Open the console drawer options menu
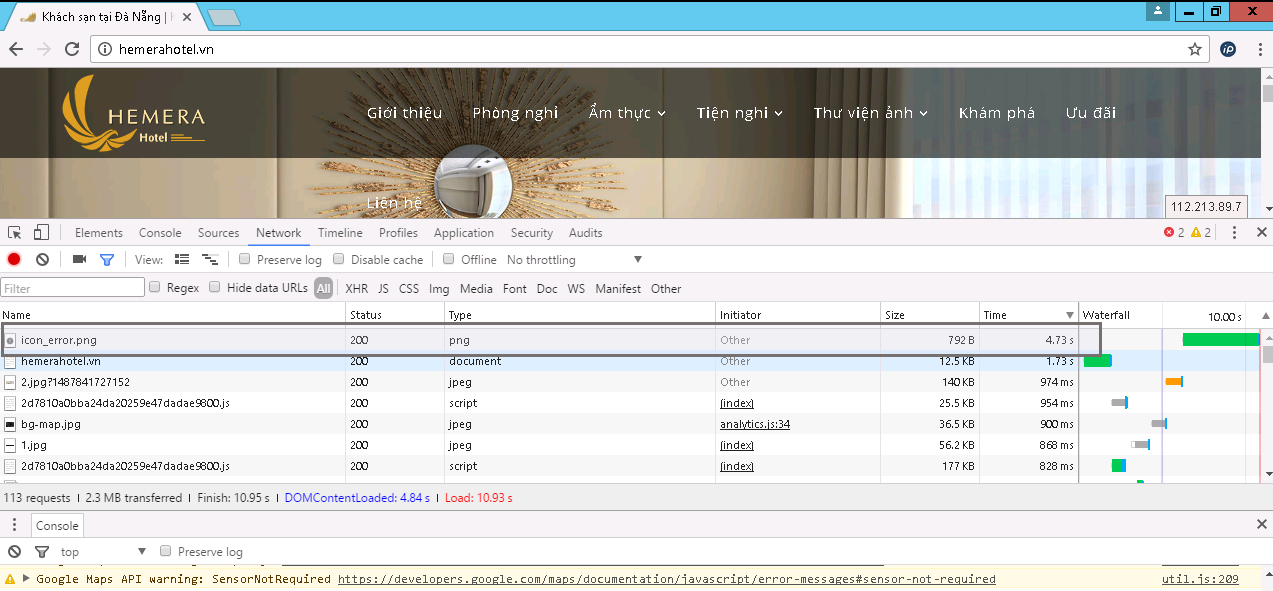 tap(14, 525)
